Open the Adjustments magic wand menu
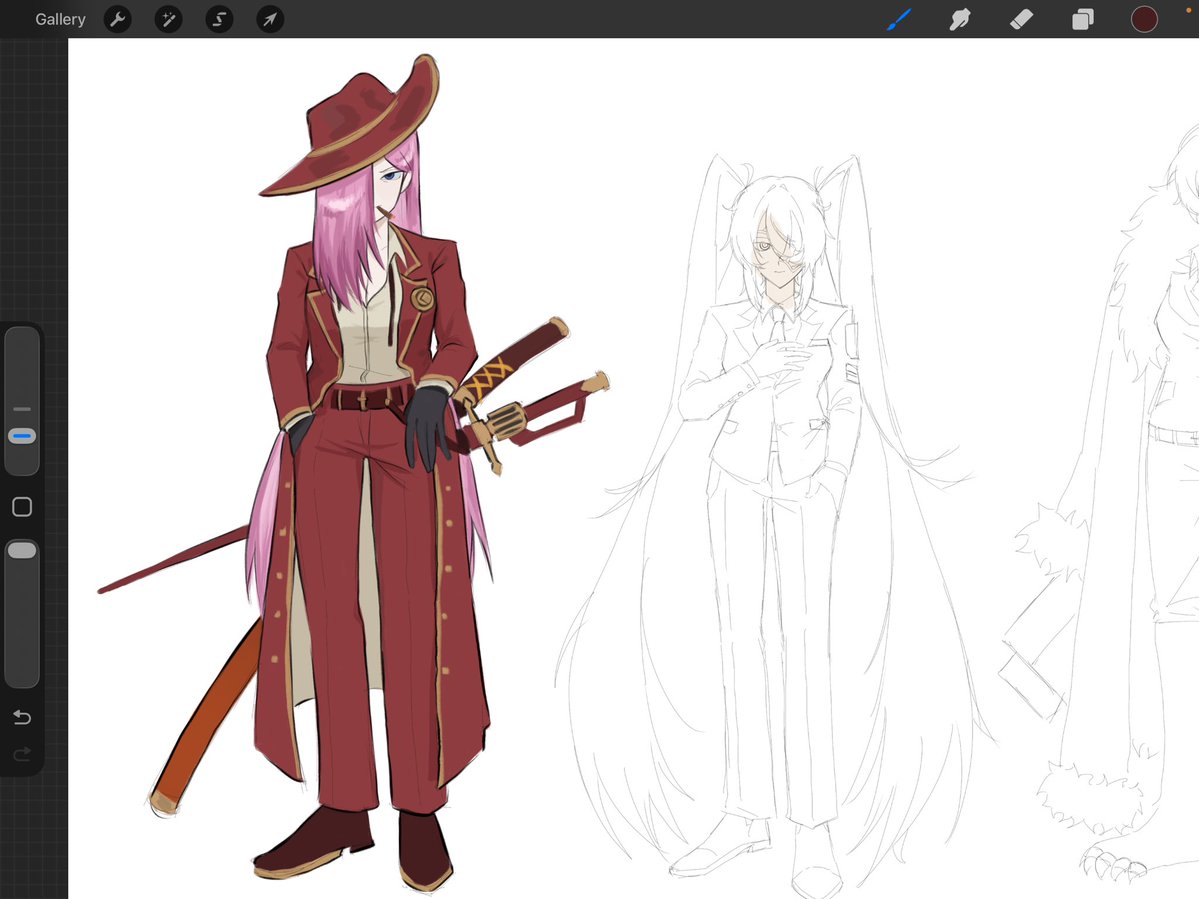This screenshot has height=899, width=1199. tap(168, 19)
